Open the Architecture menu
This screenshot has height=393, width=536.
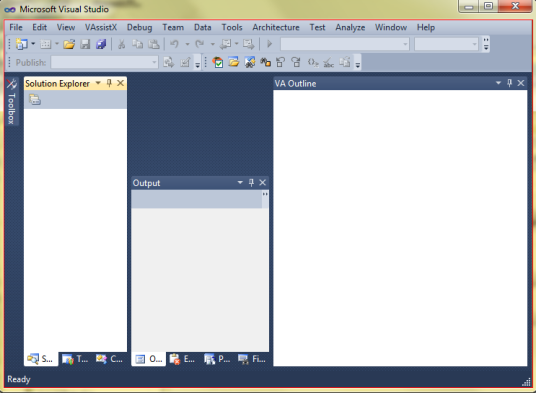click(276, 27)
